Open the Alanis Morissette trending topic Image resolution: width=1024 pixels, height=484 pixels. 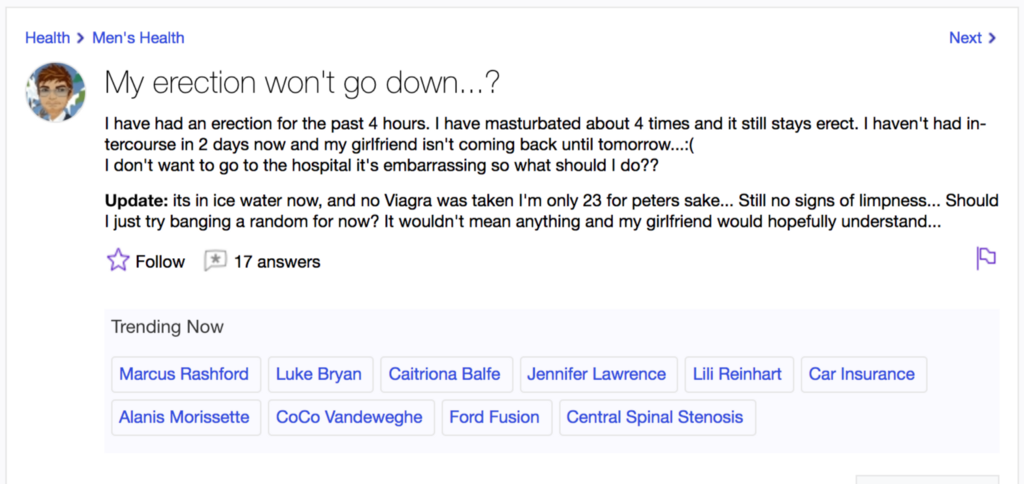186,417
